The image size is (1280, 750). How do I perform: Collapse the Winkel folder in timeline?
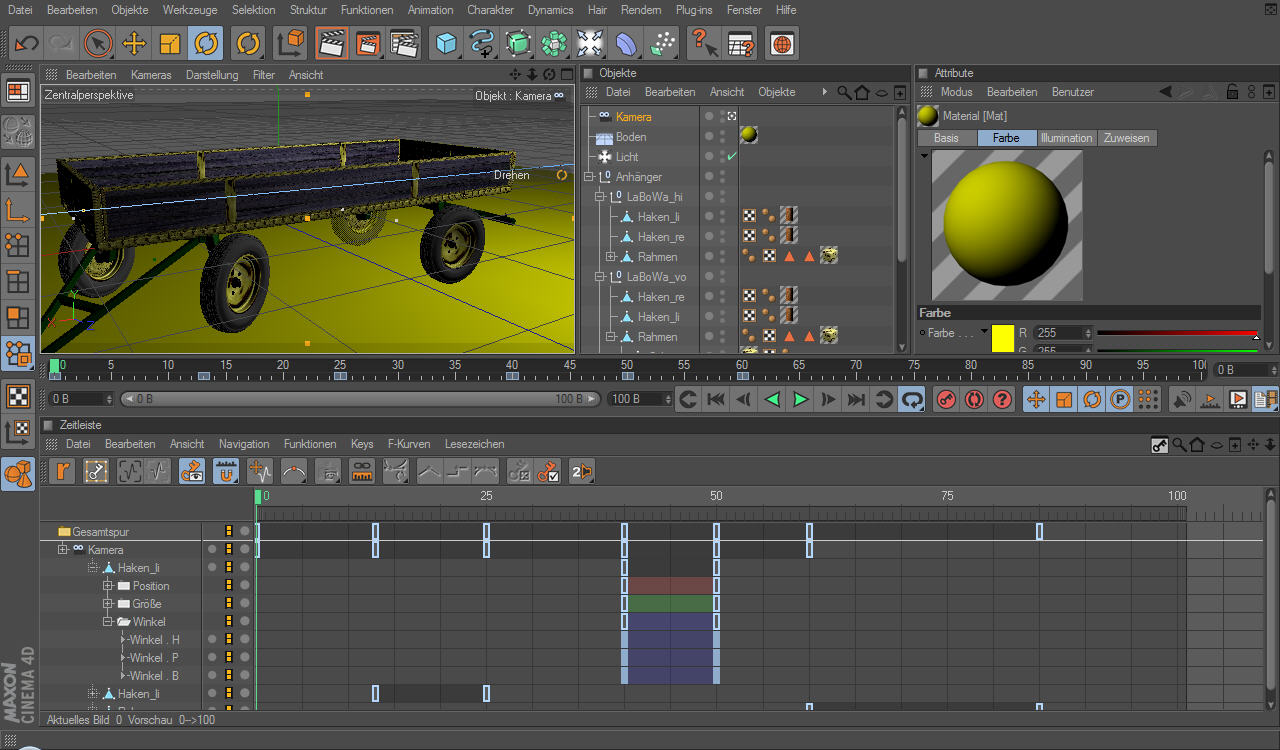coord(108,622)
